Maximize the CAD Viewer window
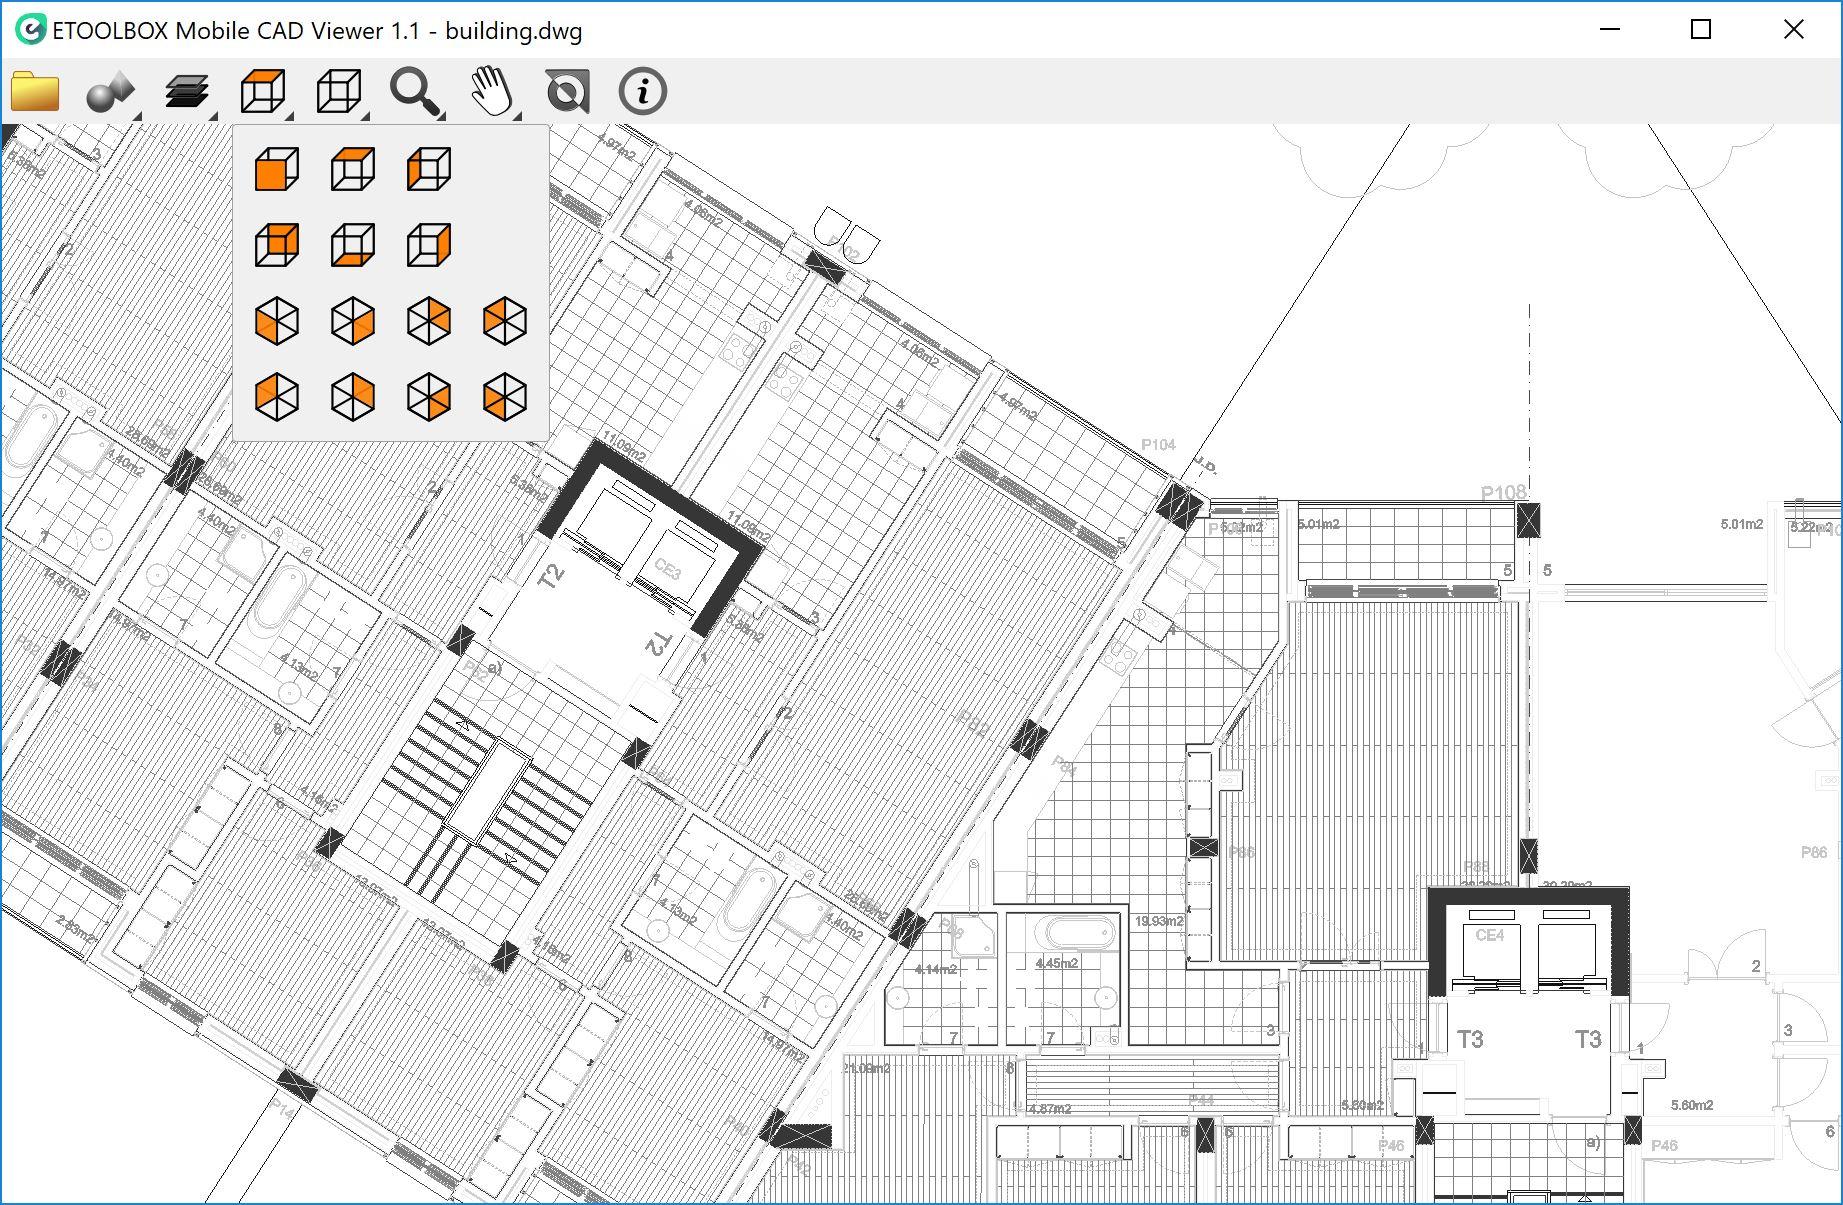Screen dimensions: 1843x1205 coord(1701,29)
